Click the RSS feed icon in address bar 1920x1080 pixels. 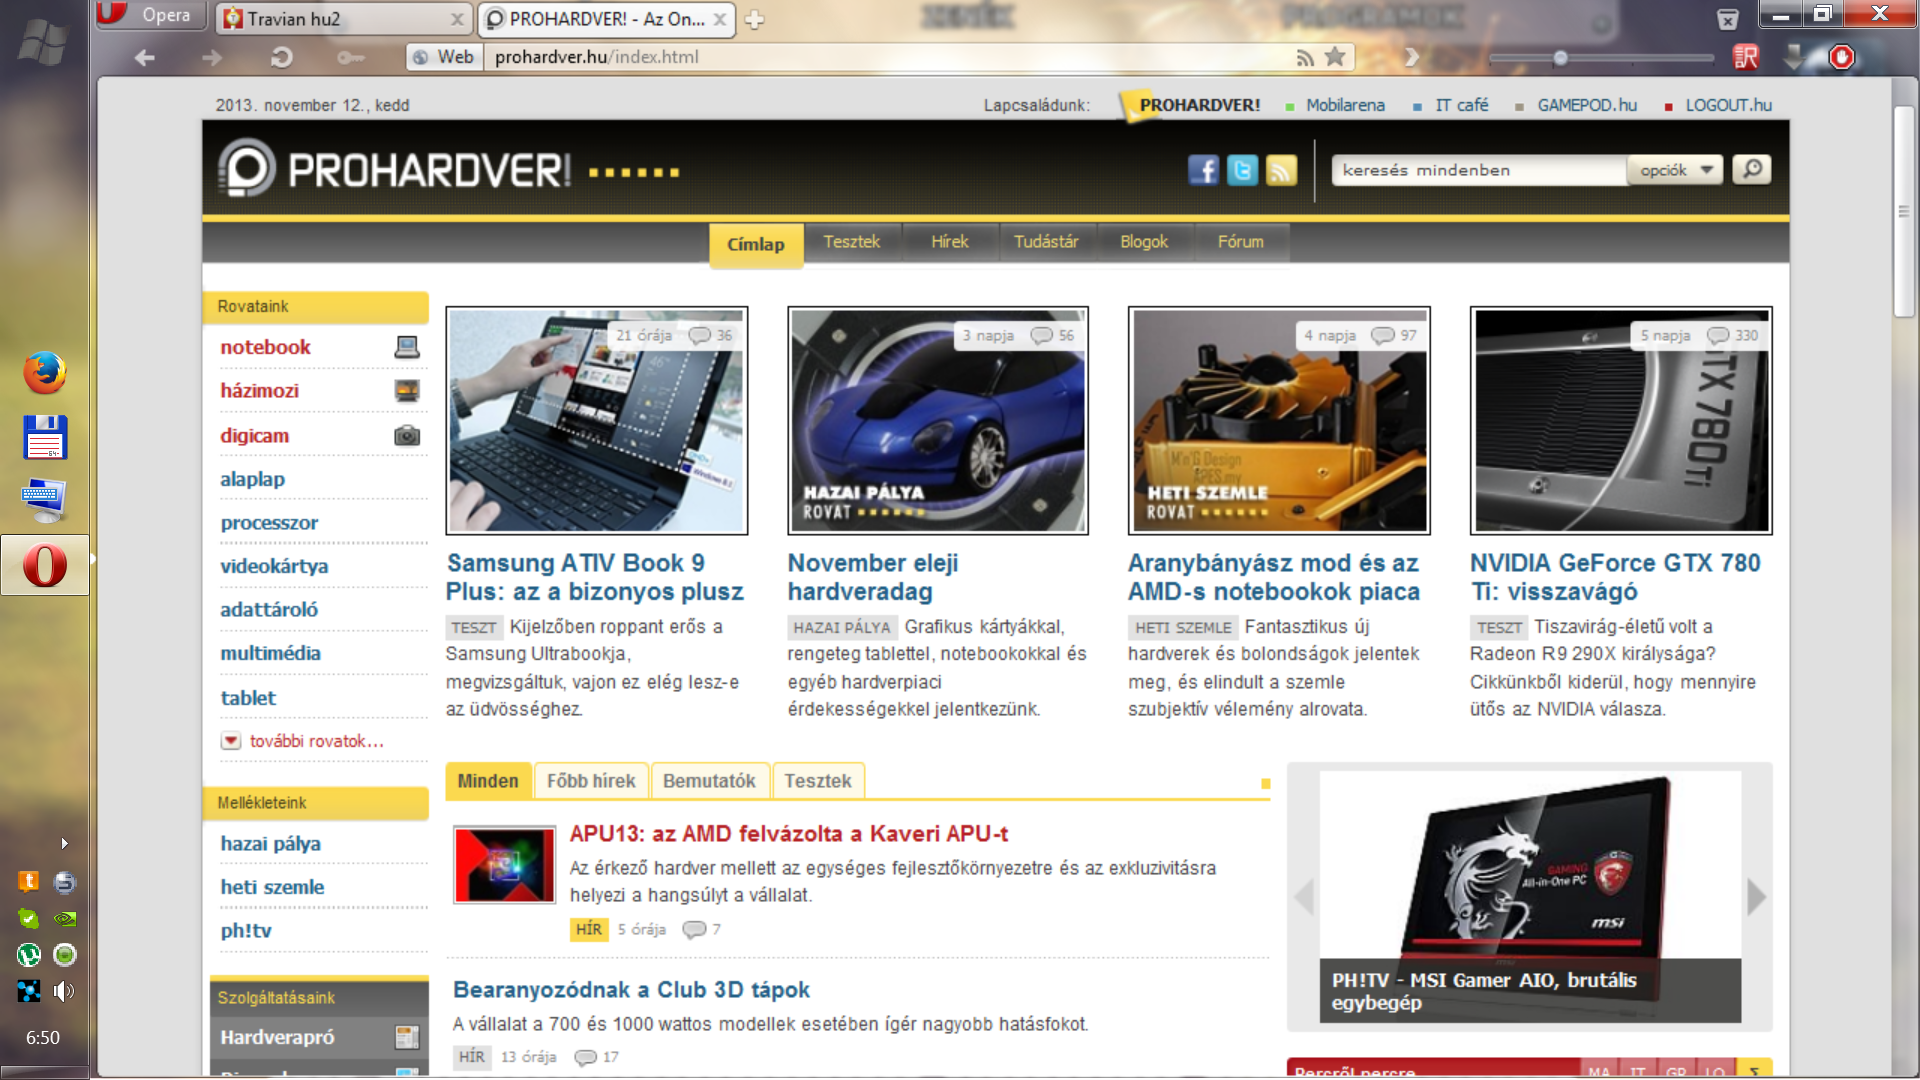point(1305,58)
